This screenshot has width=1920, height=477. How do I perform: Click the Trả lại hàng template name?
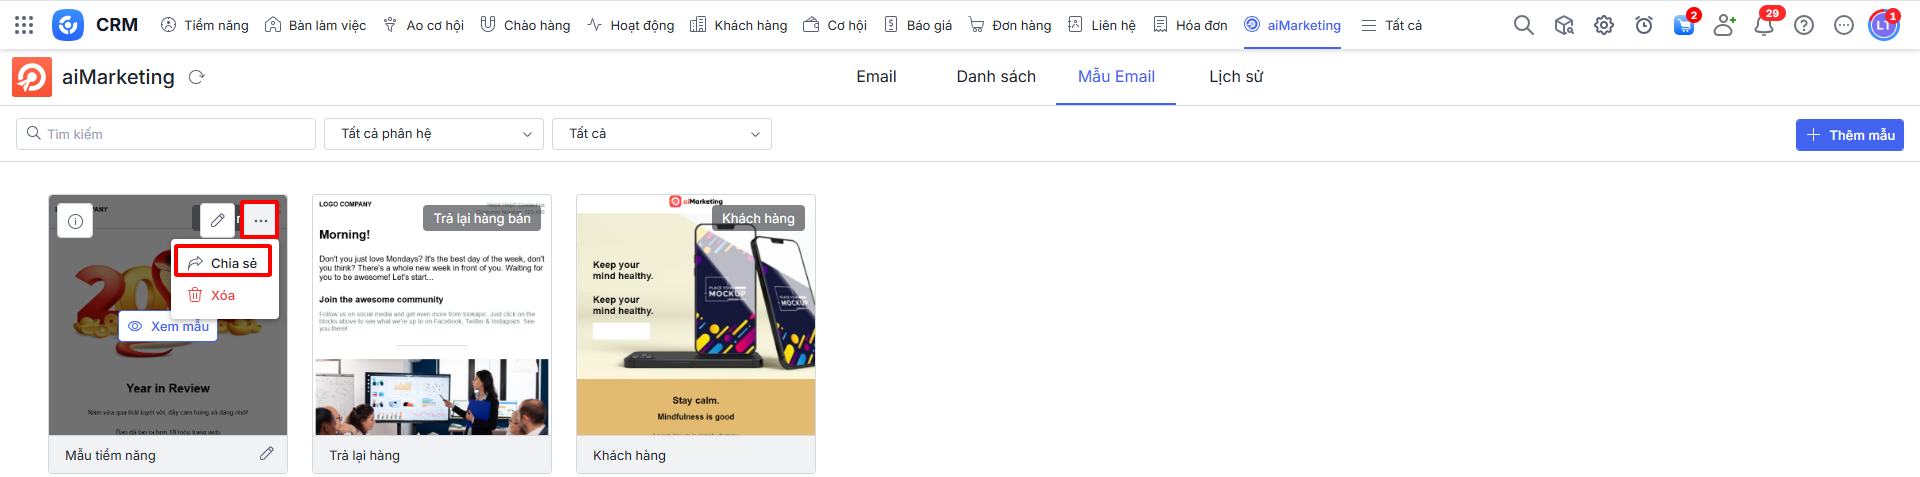click(364, 455)
